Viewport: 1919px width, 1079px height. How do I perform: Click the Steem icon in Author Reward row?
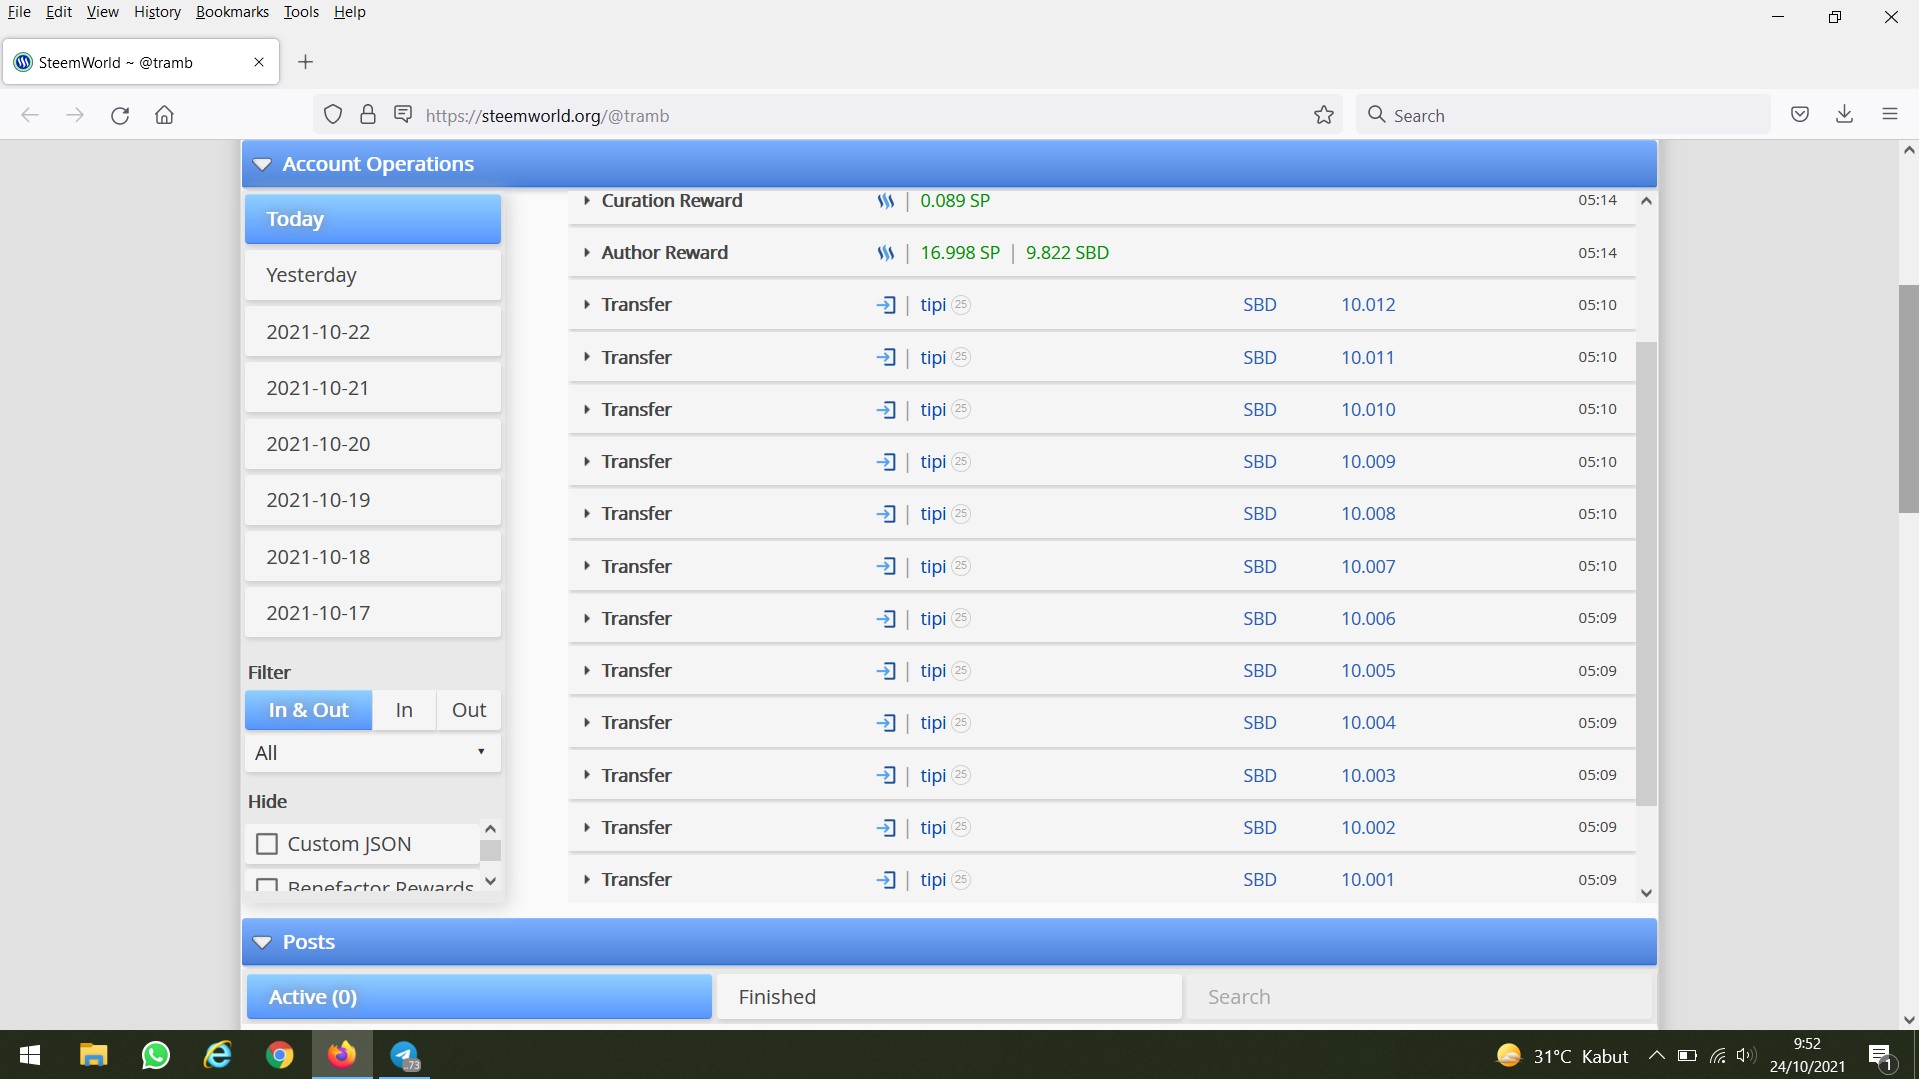coord(886,253)
